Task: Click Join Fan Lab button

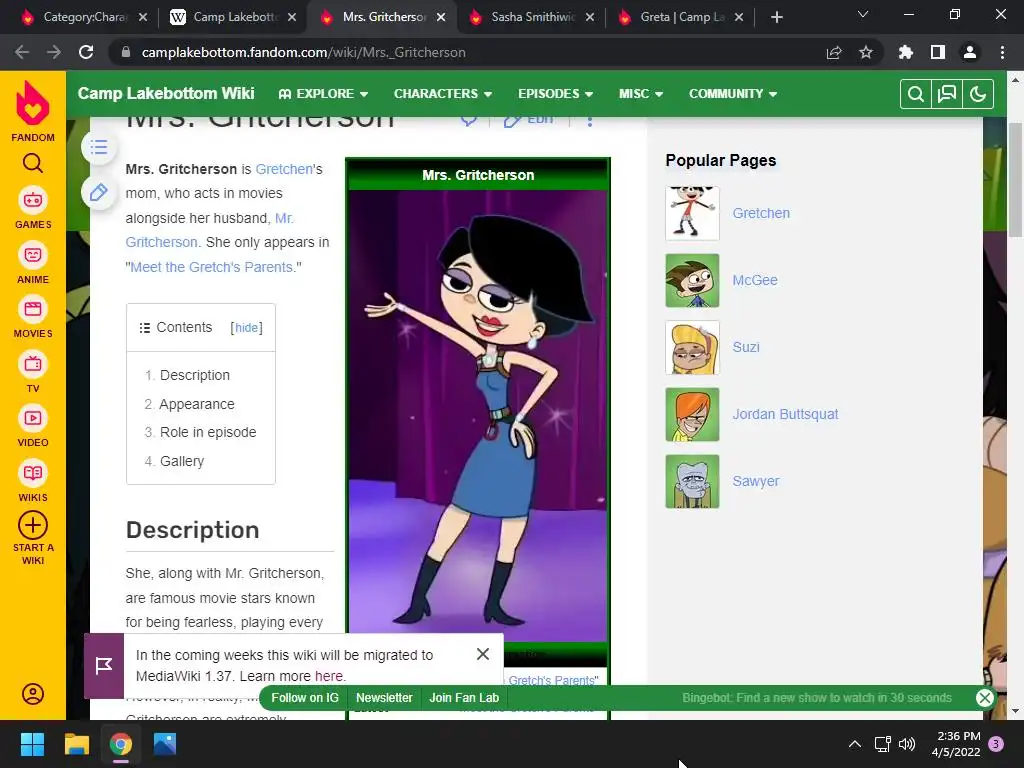Action: pos(464,698)
